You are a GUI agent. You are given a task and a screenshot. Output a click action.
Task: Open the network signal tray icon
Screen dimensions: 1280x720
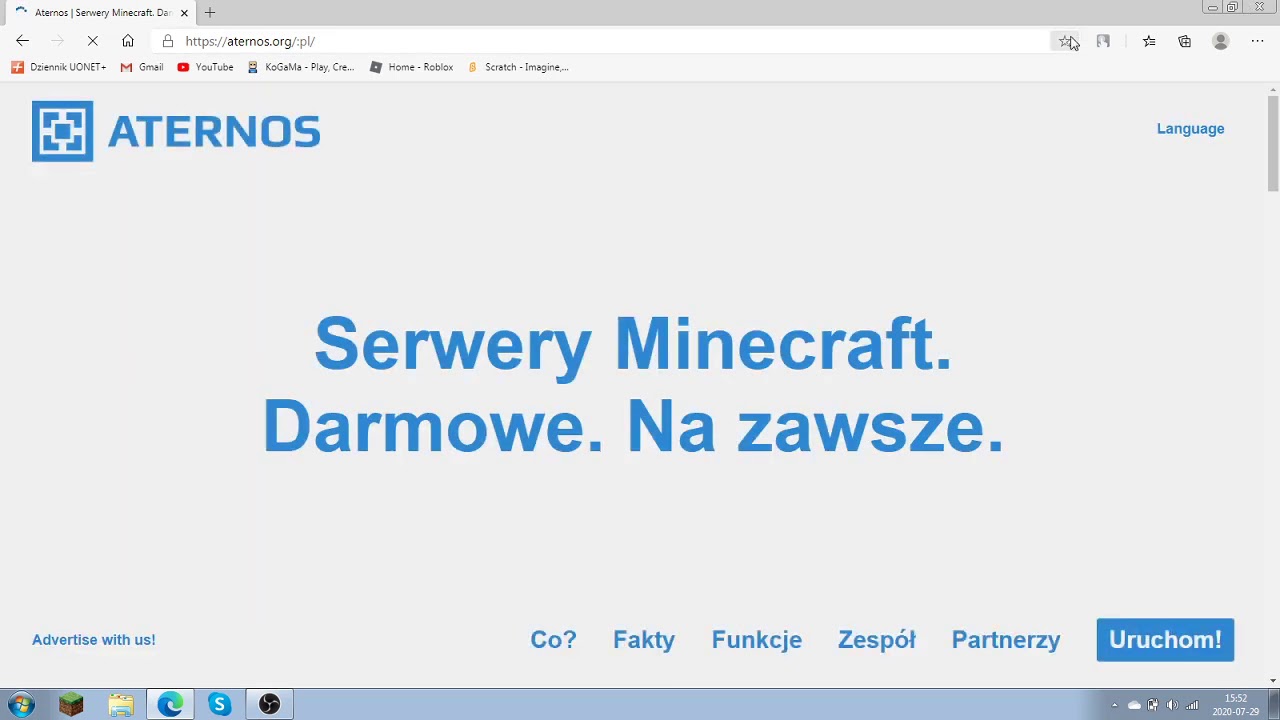[x=1192, y=705]
